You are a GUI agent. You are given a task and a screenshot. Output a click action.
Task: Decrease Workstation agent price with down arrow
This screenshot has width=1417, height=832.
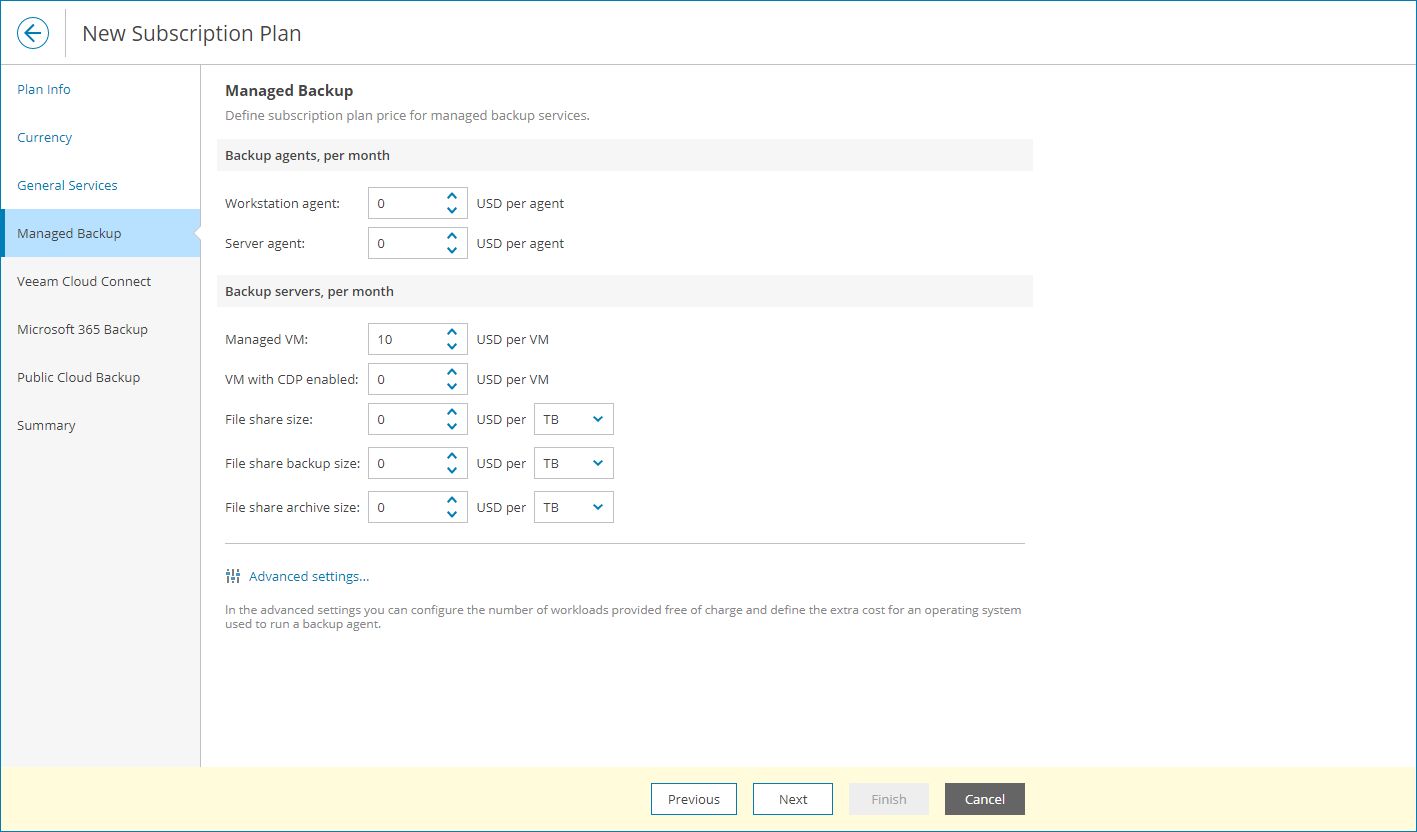click(452, 210)
